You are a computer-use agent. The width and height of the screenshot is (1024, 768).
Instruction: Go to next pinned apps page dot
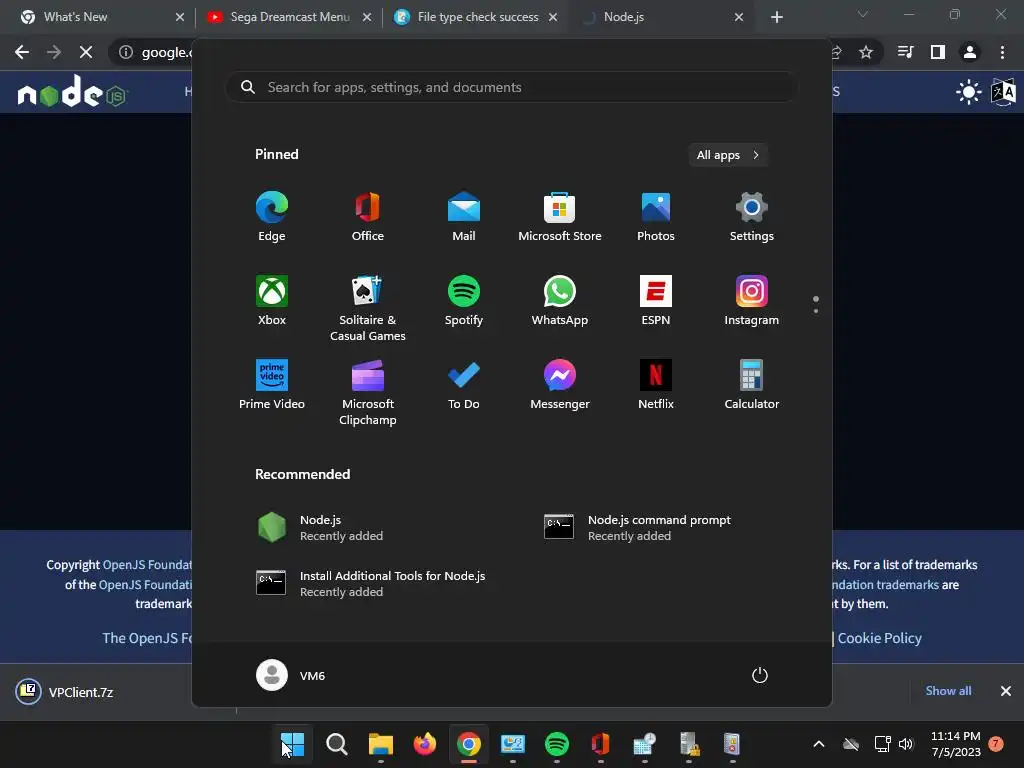pos(816,311)
